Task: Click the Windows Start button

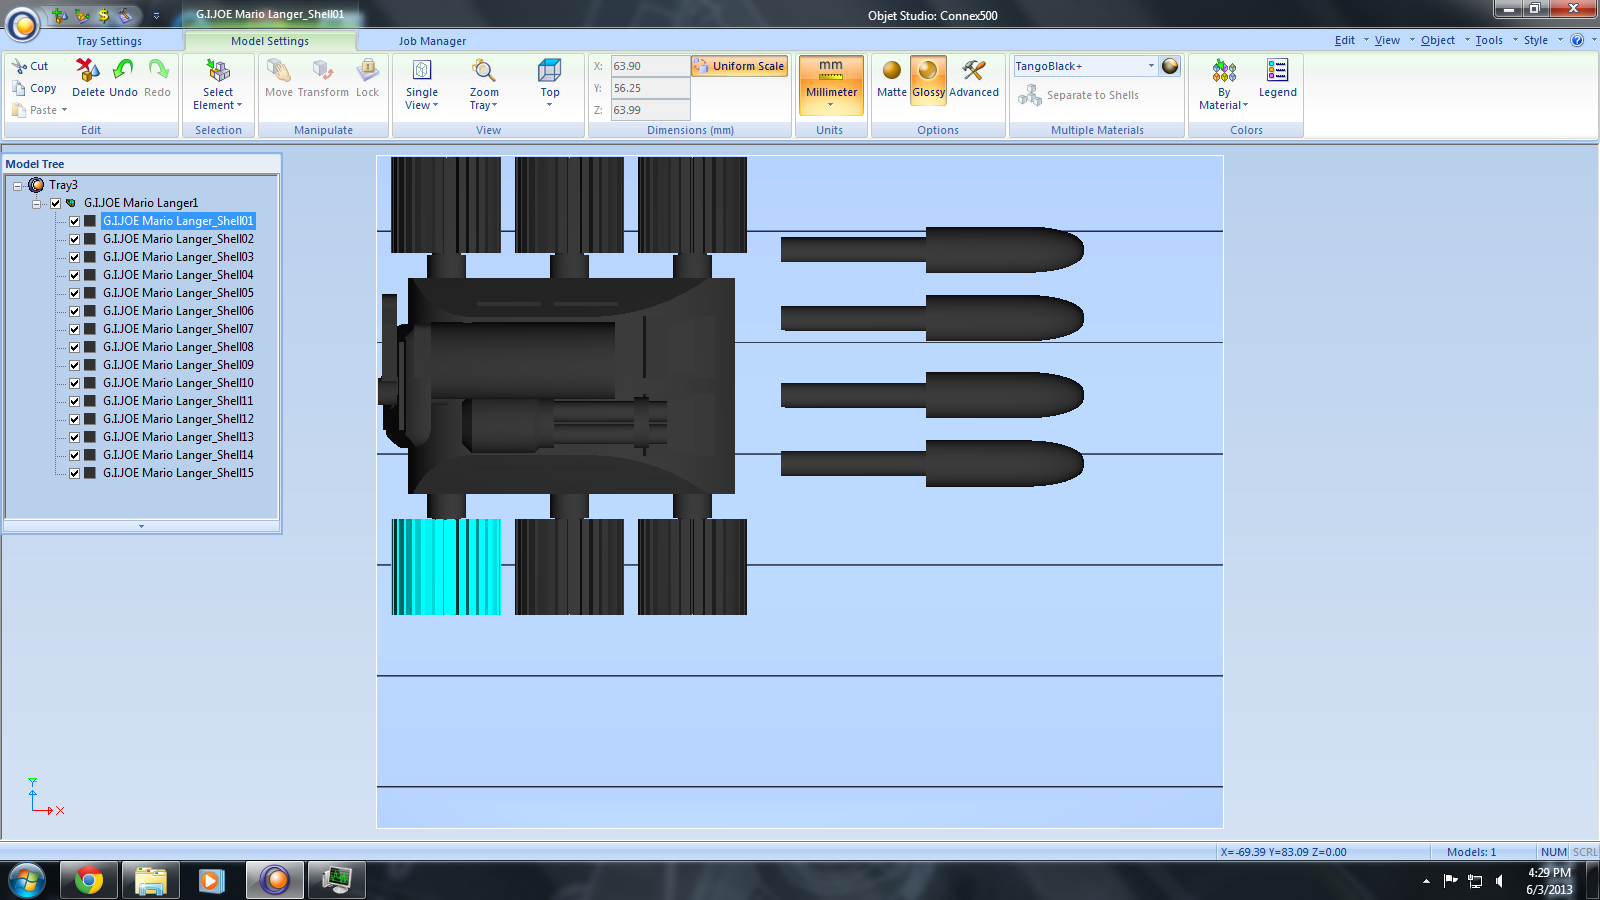Action: click(27, 880)
